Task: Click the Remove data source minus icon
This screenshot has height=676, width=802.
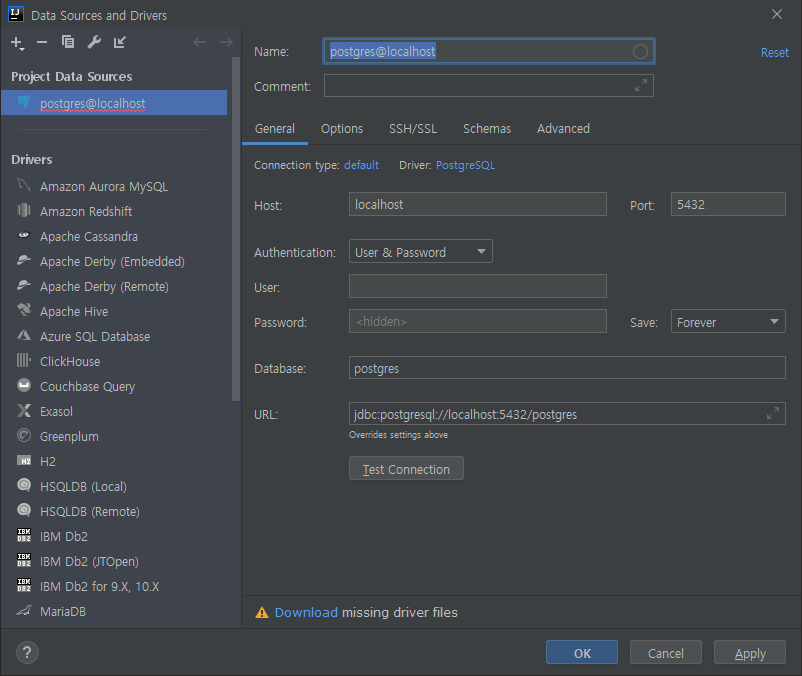Action: [x=43, y=43]
